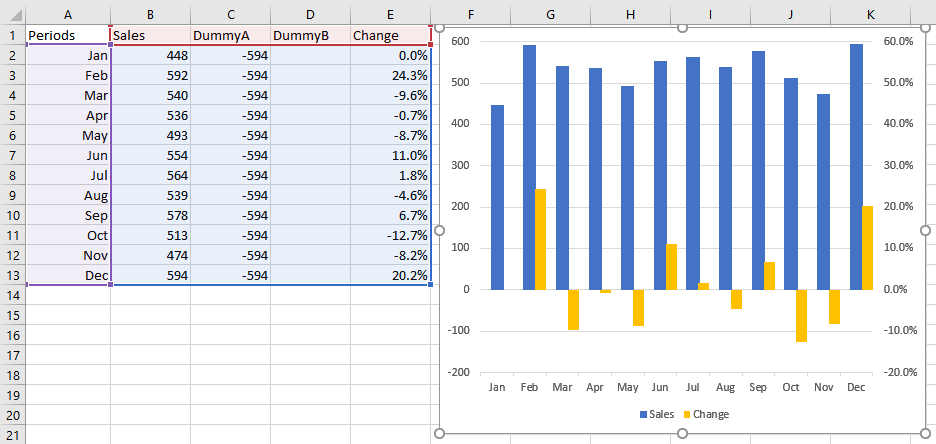The width and height of the screenshot is (936, 444).
Task: Select the Sales value 554
Action: [150, 155]
